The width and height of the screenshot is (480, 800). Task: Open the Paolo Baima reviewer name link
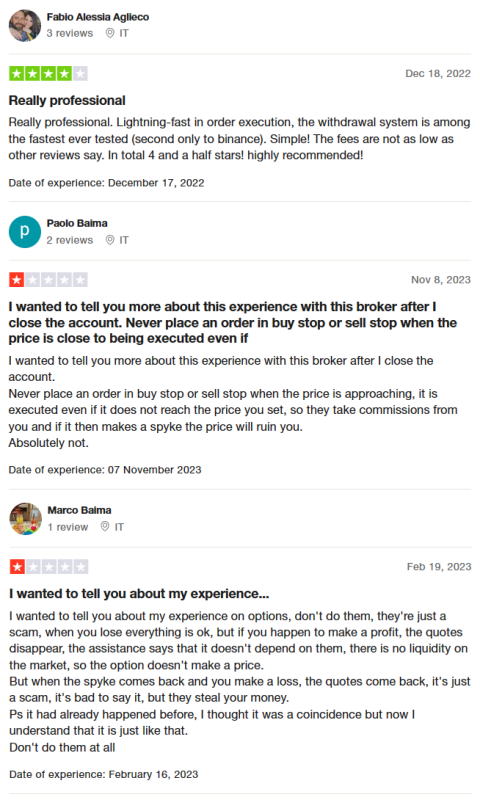click(77, 223)
